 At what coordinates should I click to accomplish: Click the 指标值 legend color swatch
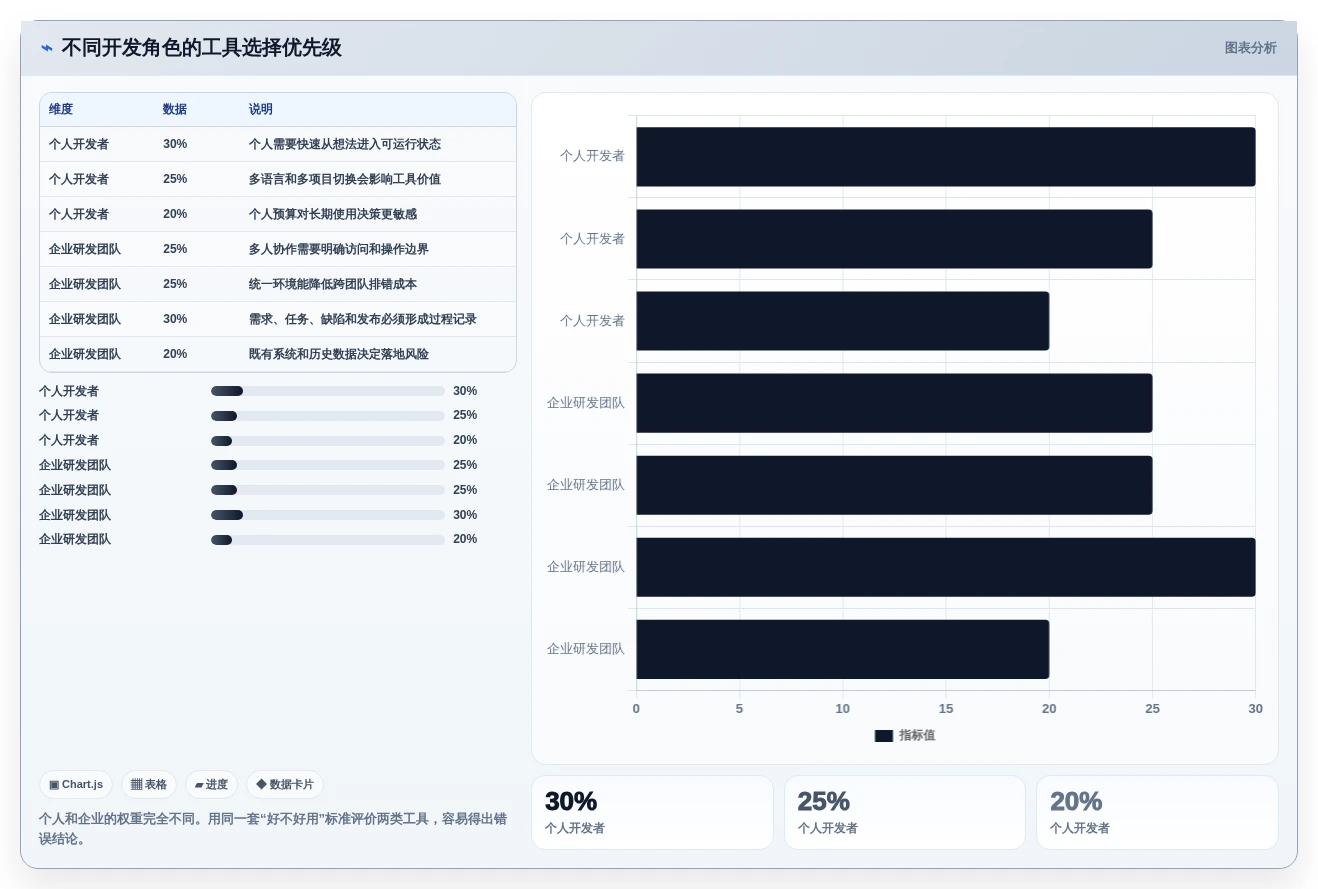coord(884,736)
